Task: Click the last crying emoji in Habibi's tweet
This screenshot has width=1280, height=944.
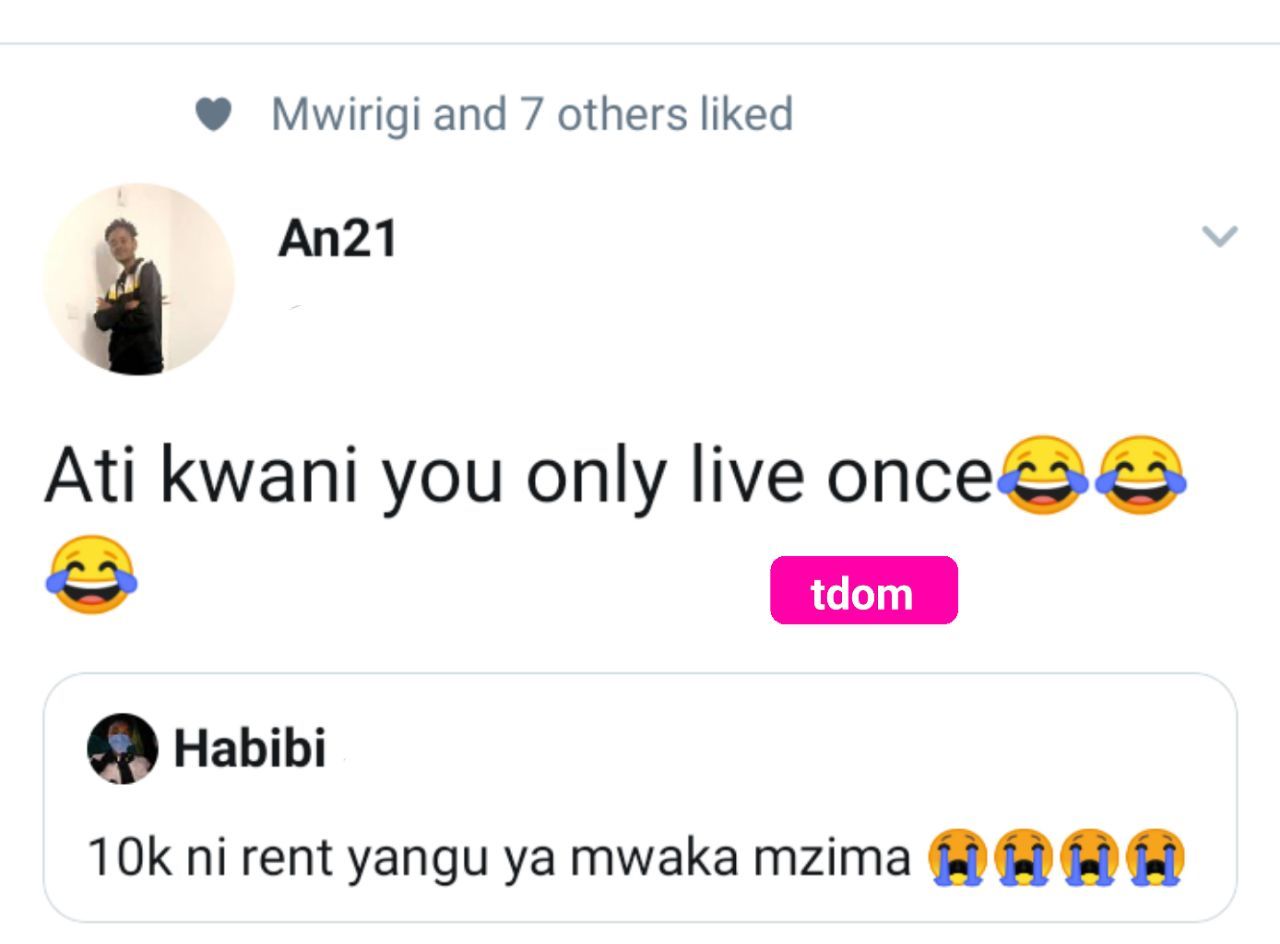Action: (x=1155, y=858)
